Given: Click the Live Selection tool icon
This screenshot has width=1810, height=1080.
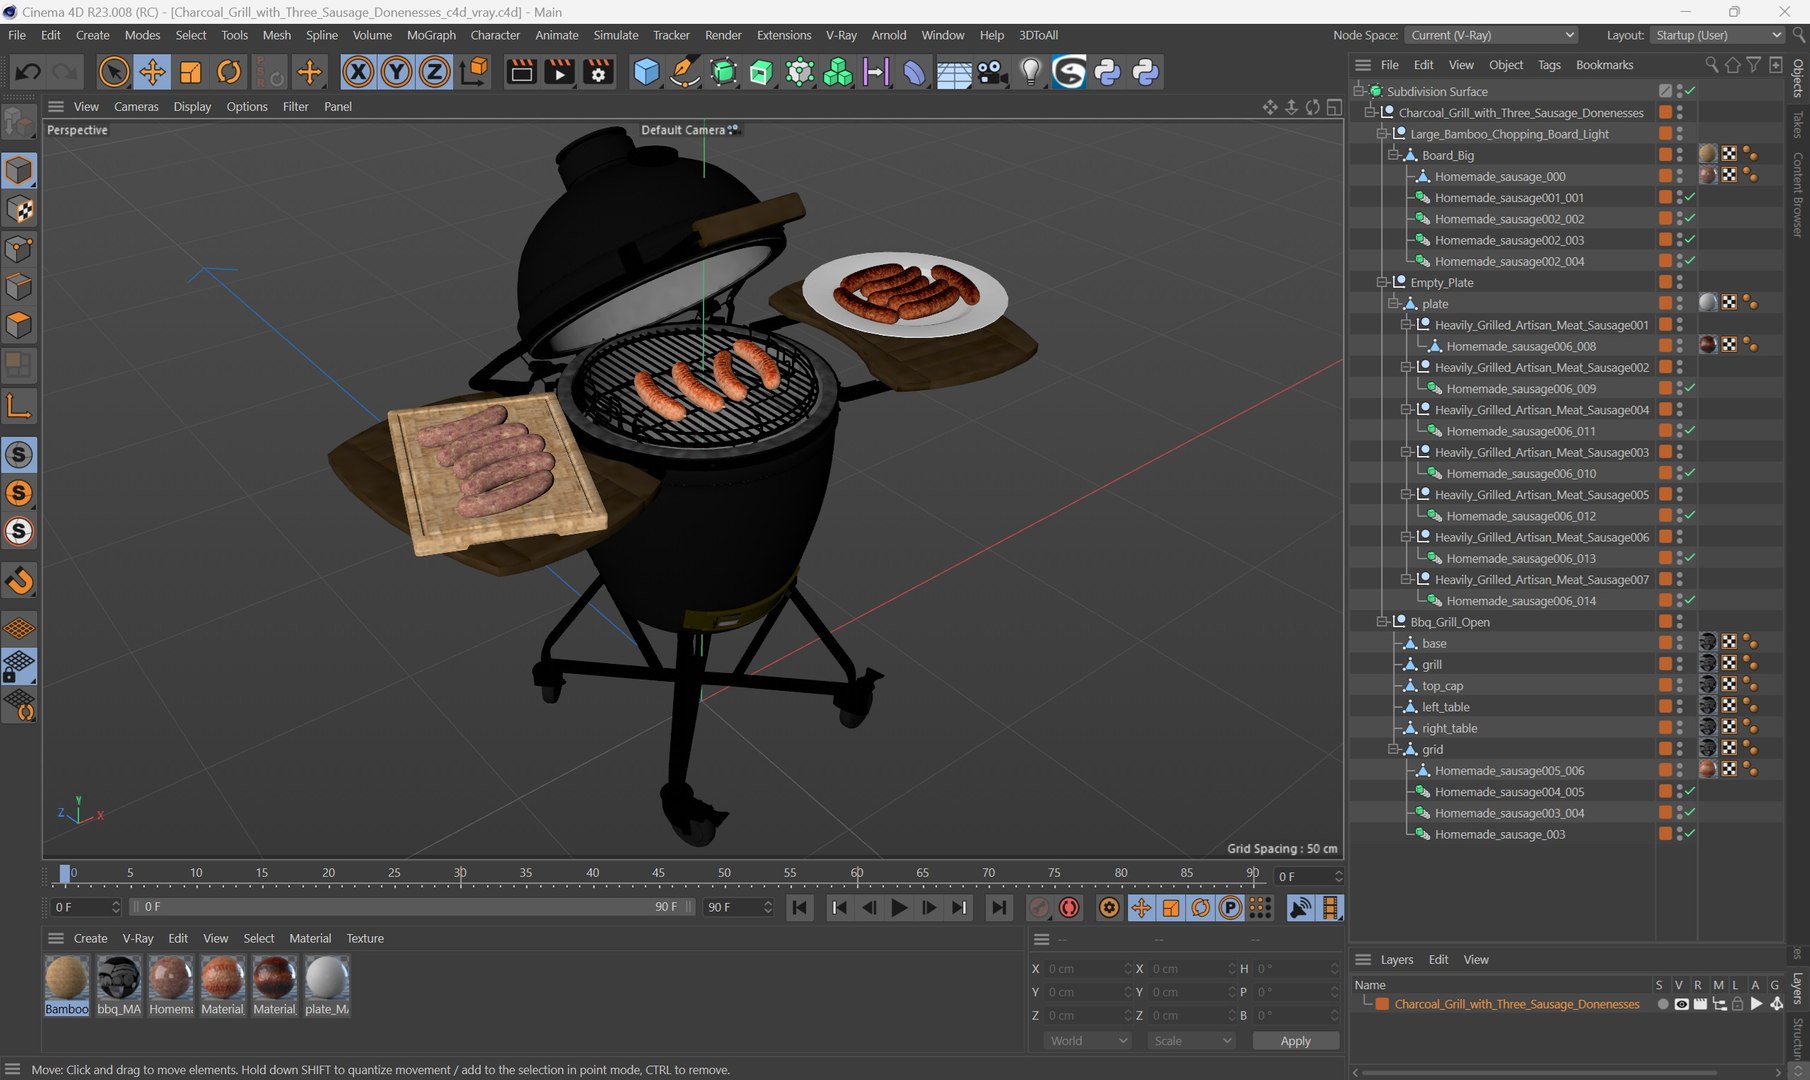Looking at the screenshot, I should point(114,72).
